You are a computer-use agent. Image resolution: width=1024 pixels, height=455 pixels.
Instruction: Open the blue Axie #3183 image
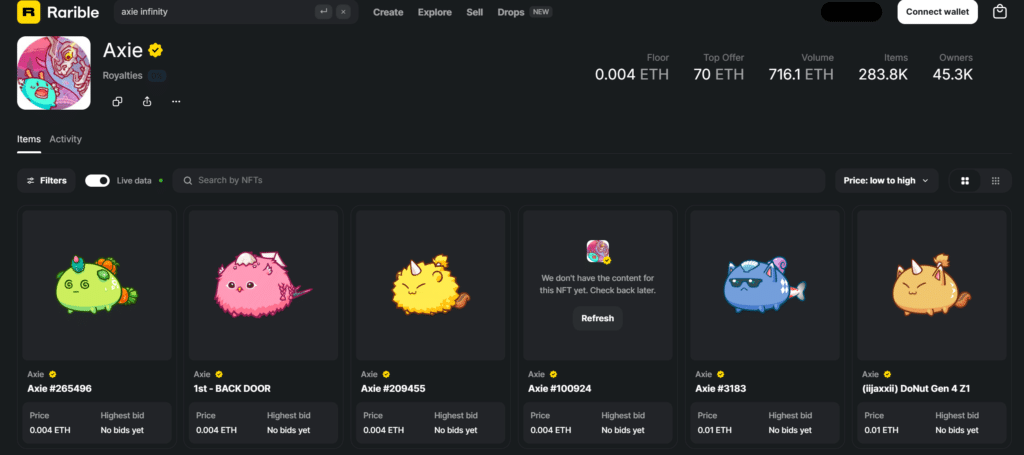click(765, 285)
